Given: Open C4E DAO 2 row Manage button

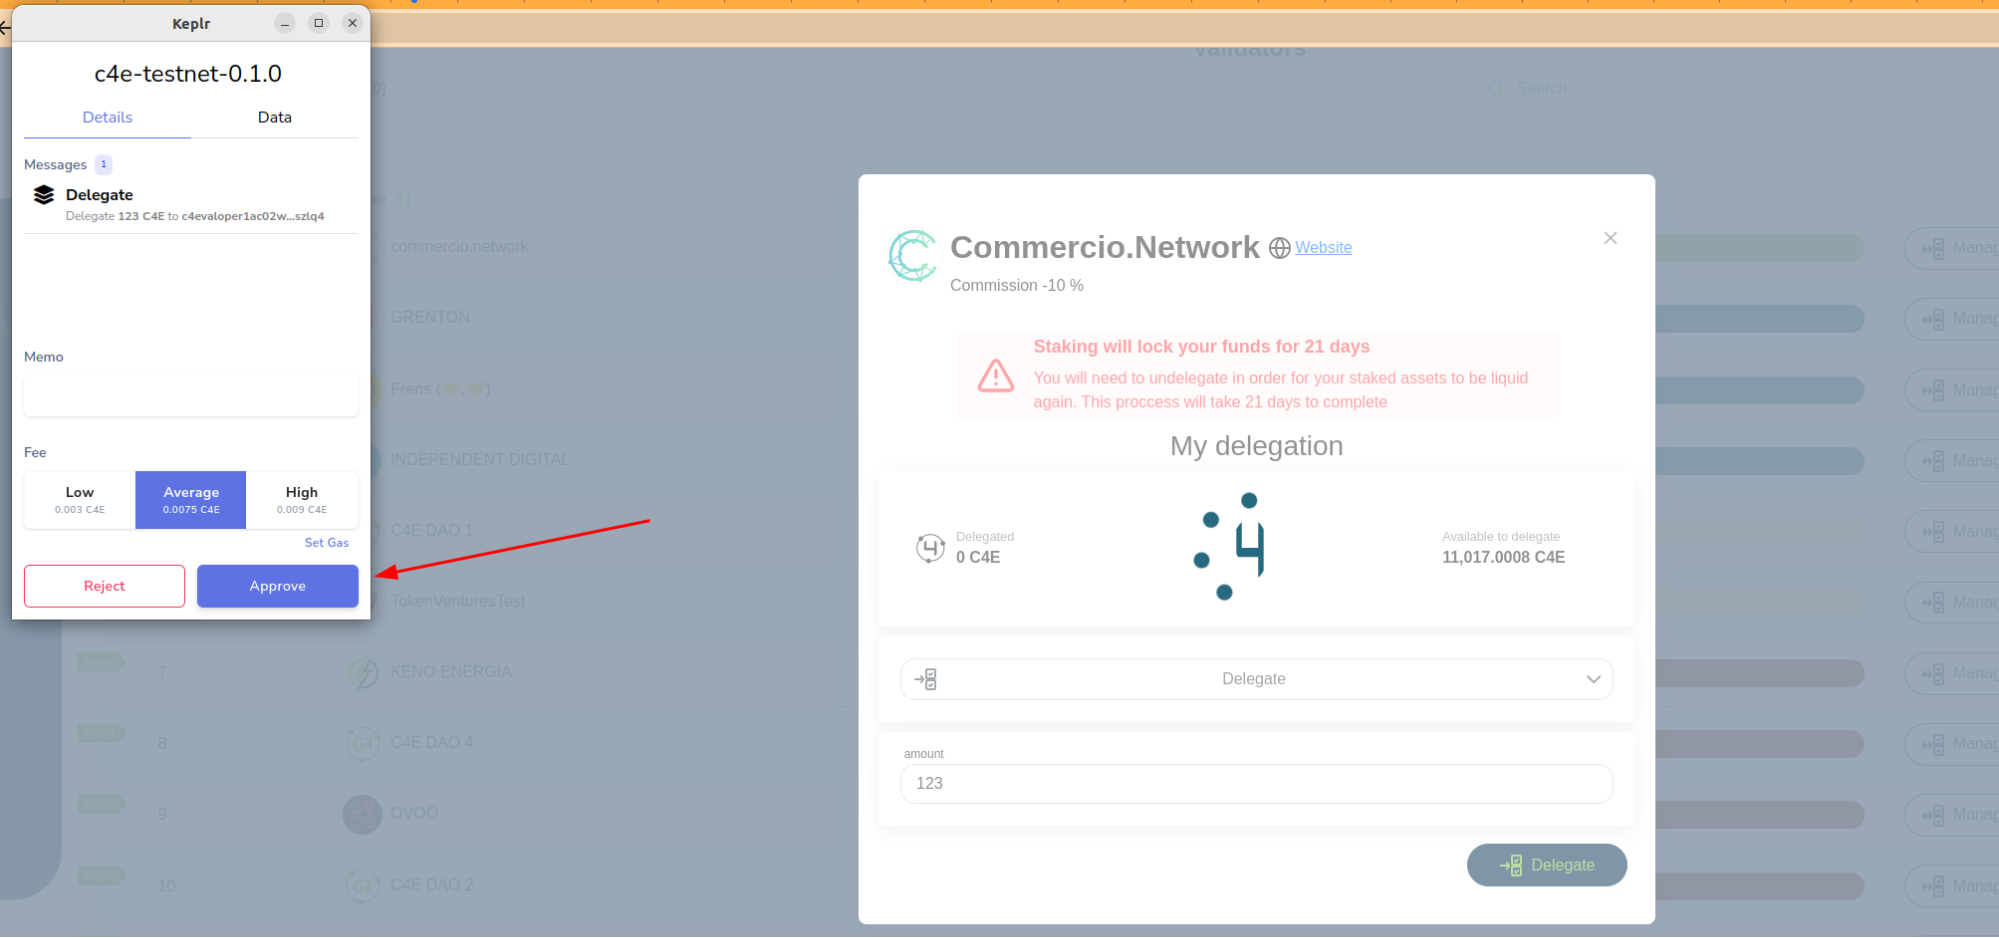Looking at the screenshot, I should click(x=1952, y=886).
